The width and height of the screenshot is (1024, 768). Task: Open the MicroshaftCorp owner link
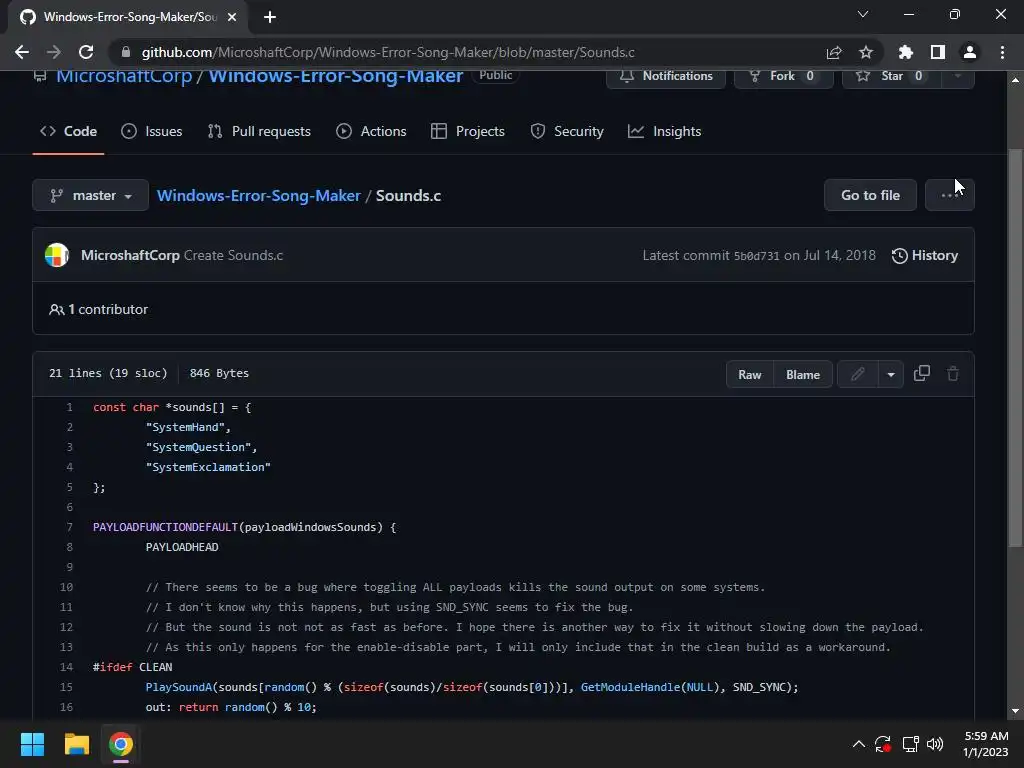click(x=124, y=76)
